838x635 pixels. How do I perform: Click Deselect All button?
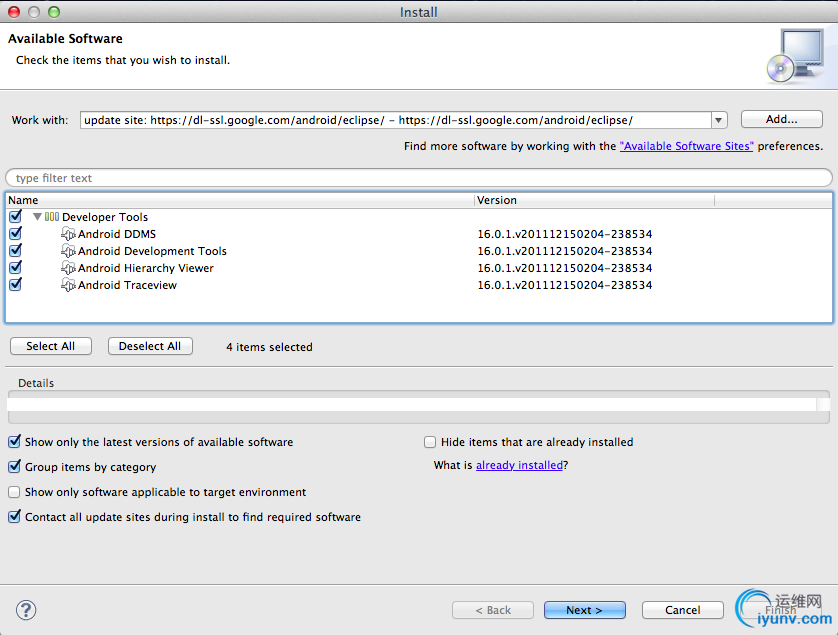point(150,346)
